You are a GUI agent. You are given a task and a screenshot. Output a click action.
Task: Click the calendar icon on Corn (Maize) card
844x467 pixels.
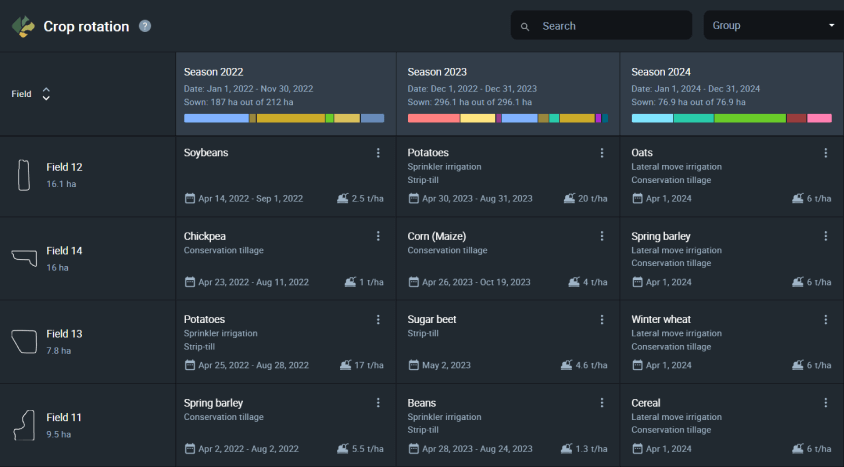(x=413, y=282)
